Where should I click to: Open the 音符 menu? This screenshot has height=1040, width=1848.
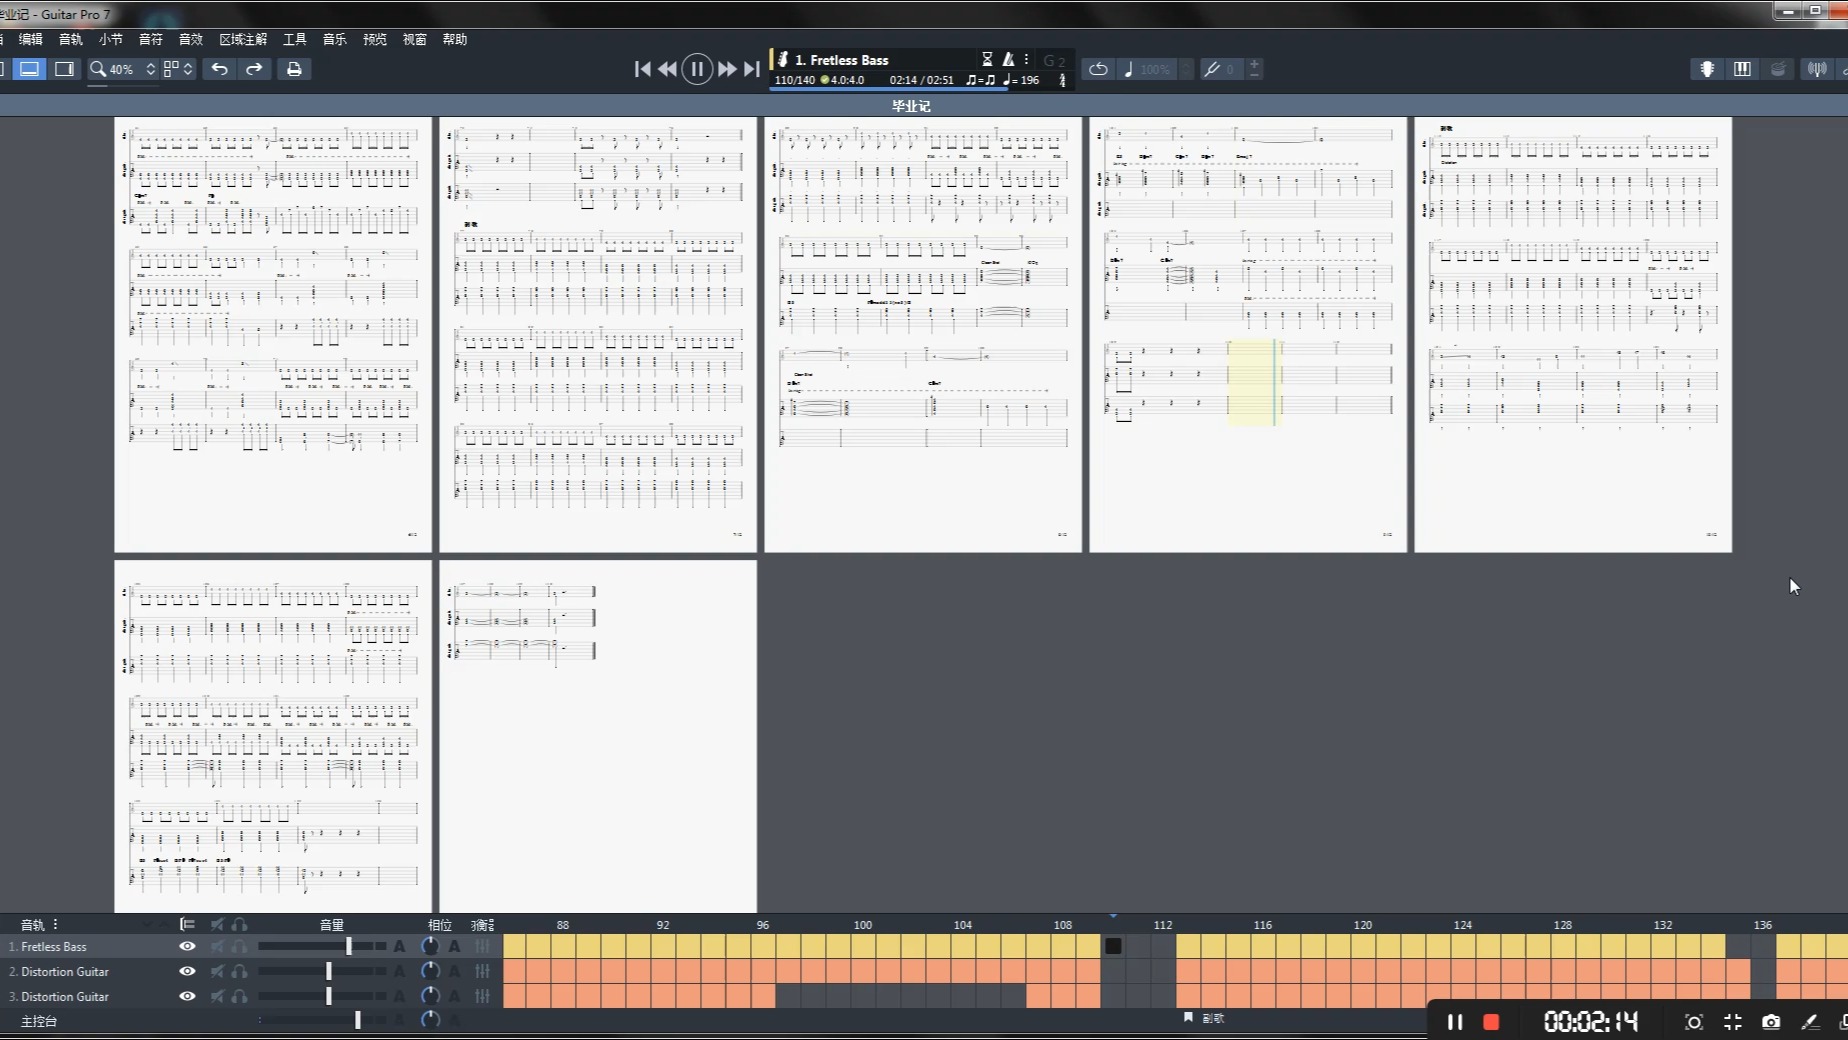click(151, 39)
